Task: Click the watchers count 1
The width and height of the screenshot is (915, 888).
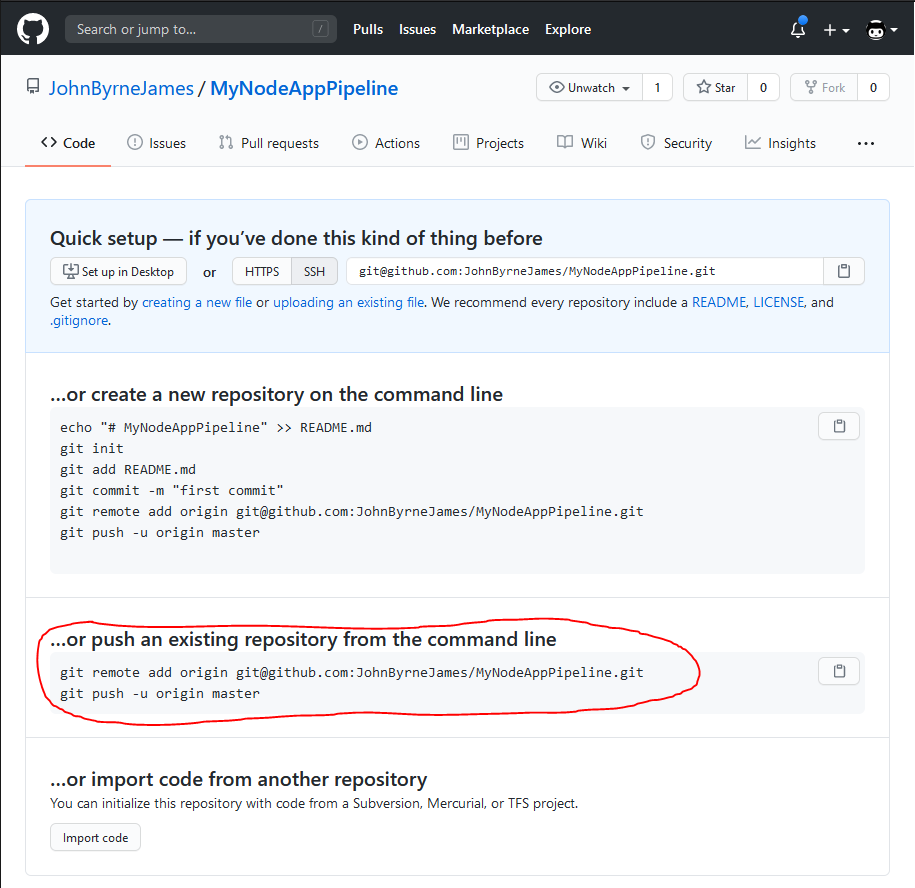Action: click(658, 88)
